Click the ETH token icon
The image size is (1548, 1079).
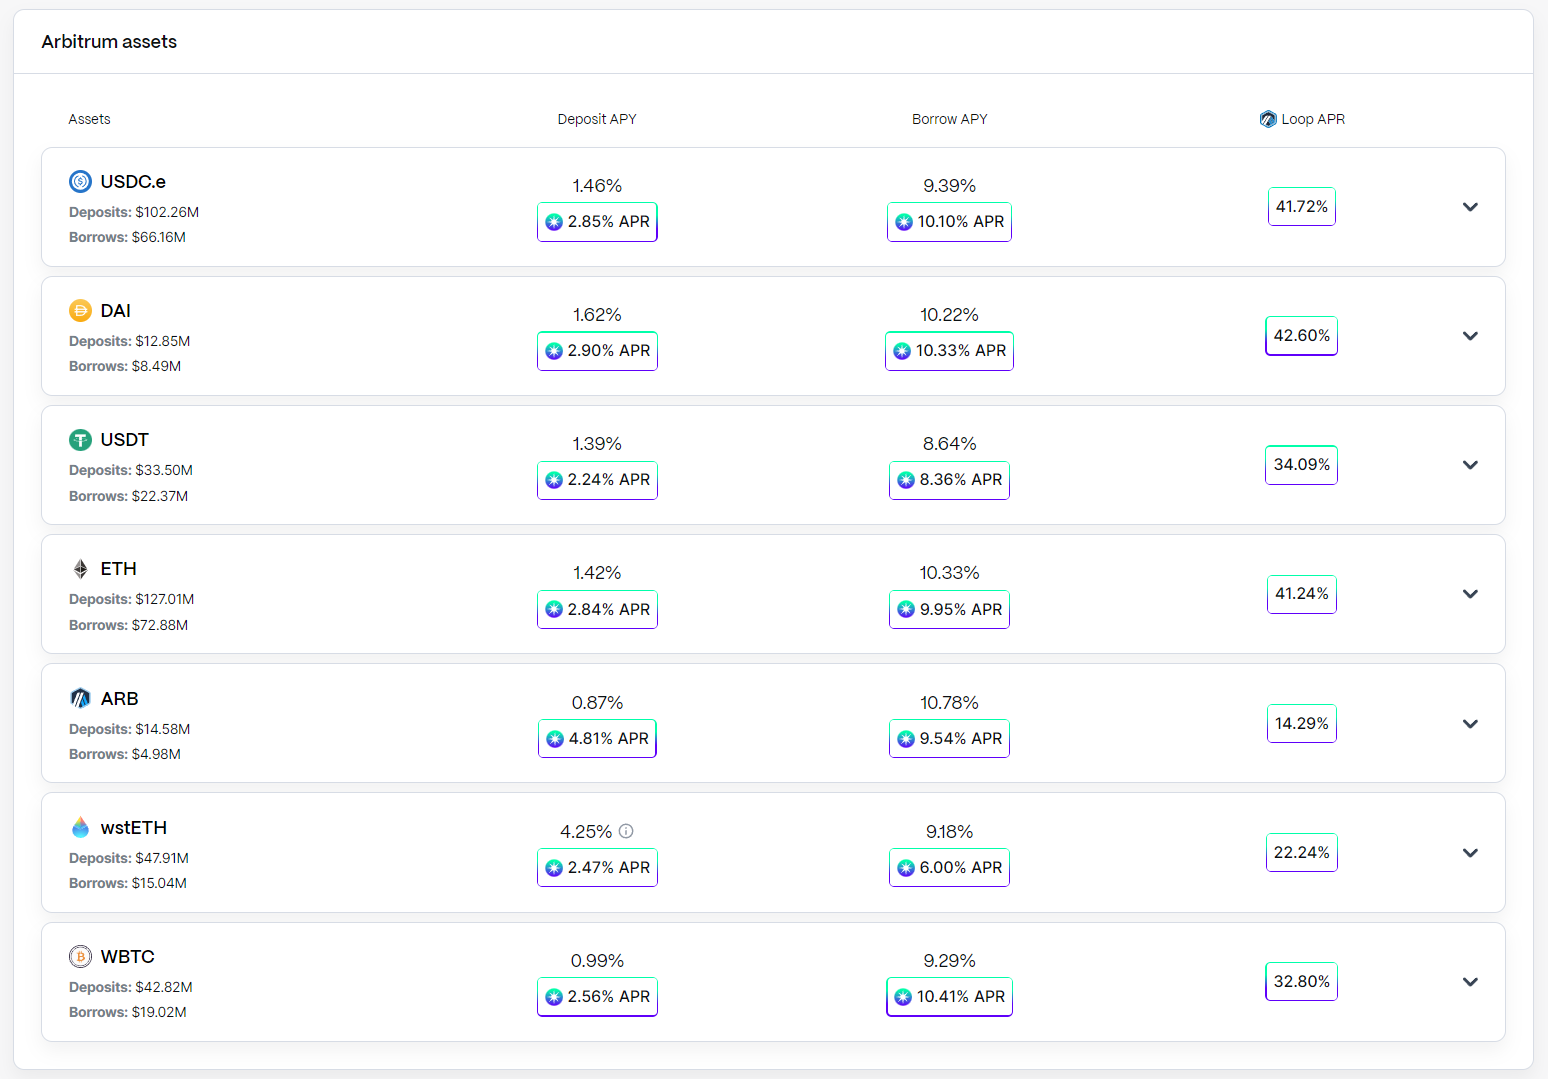[80, 569]
